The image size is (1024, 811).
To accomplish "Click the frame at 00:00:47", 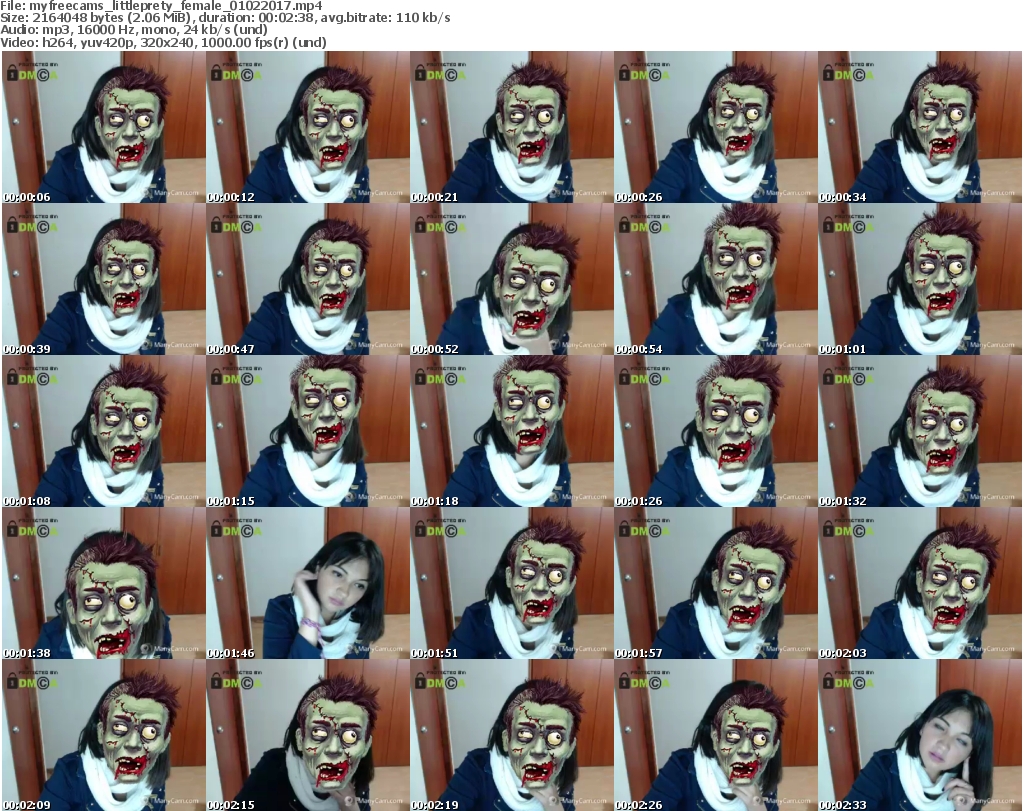I will 308,279.
